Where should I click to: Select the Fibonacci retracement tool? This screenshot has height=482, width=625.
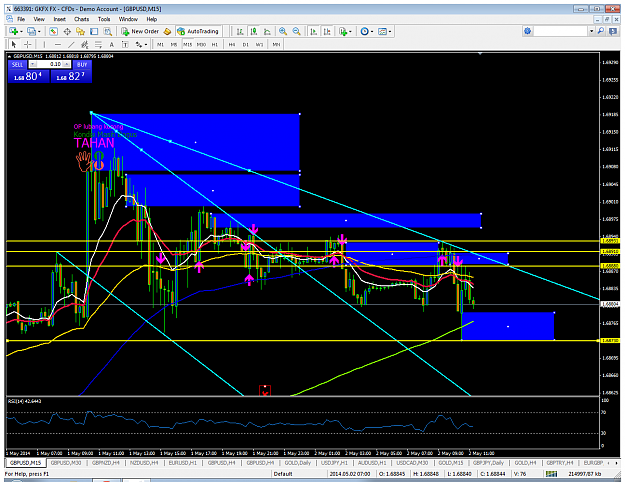coord(98,44)
